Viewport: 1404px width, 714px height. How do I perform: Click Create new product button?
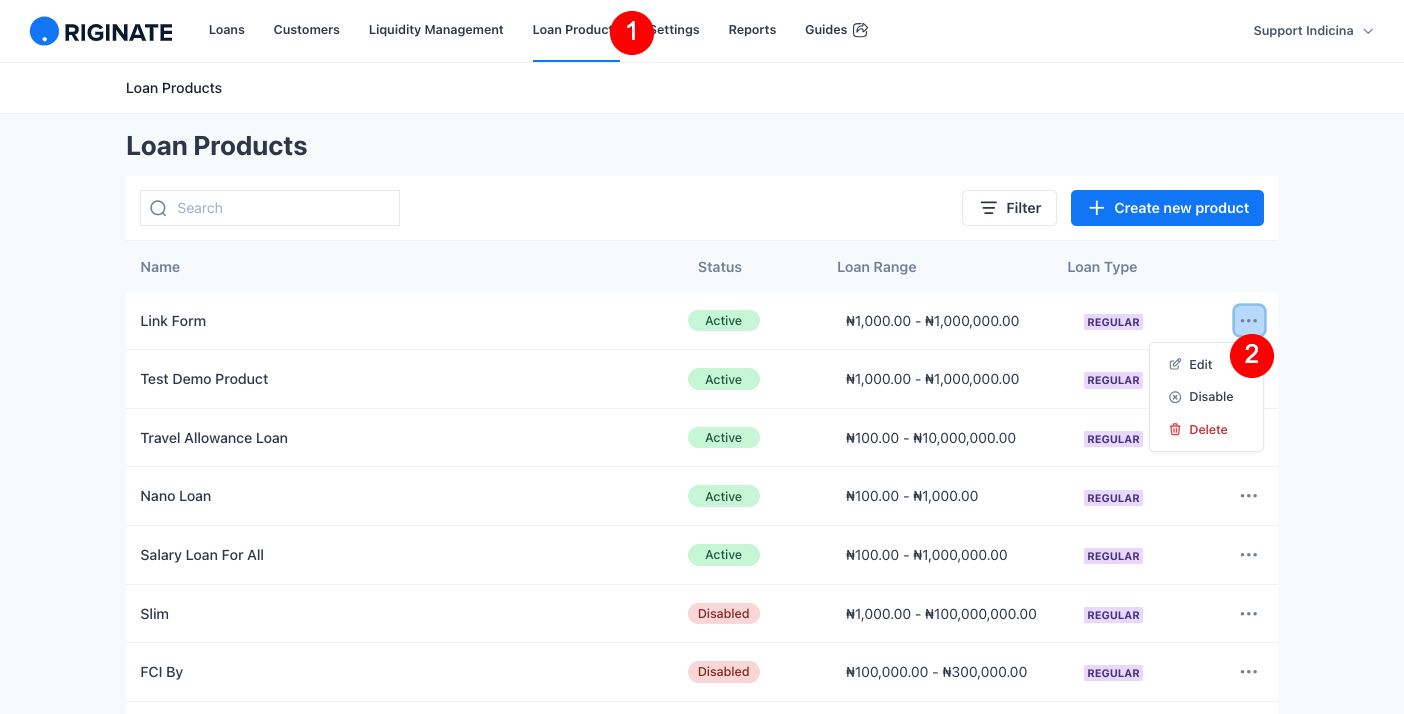pyautogui.click(x=1167, y=208)
